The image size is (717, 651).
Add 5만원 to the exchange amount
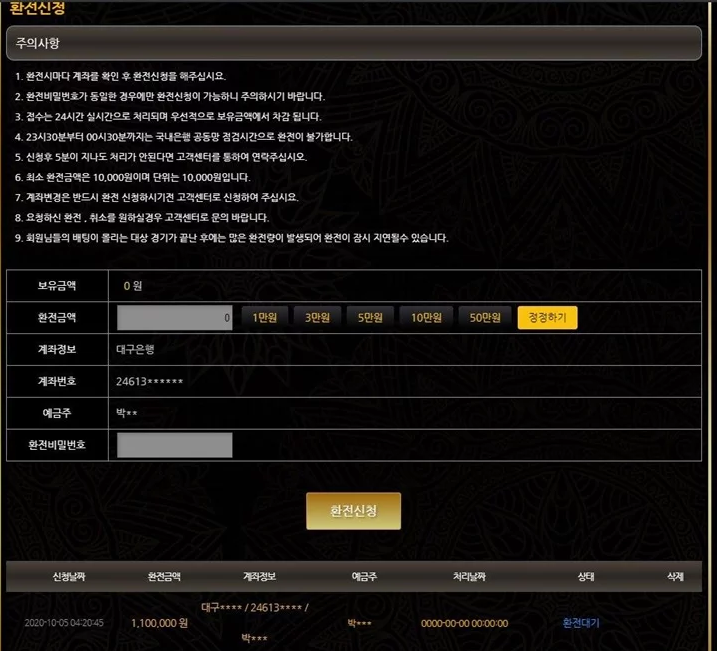[371, 318]
